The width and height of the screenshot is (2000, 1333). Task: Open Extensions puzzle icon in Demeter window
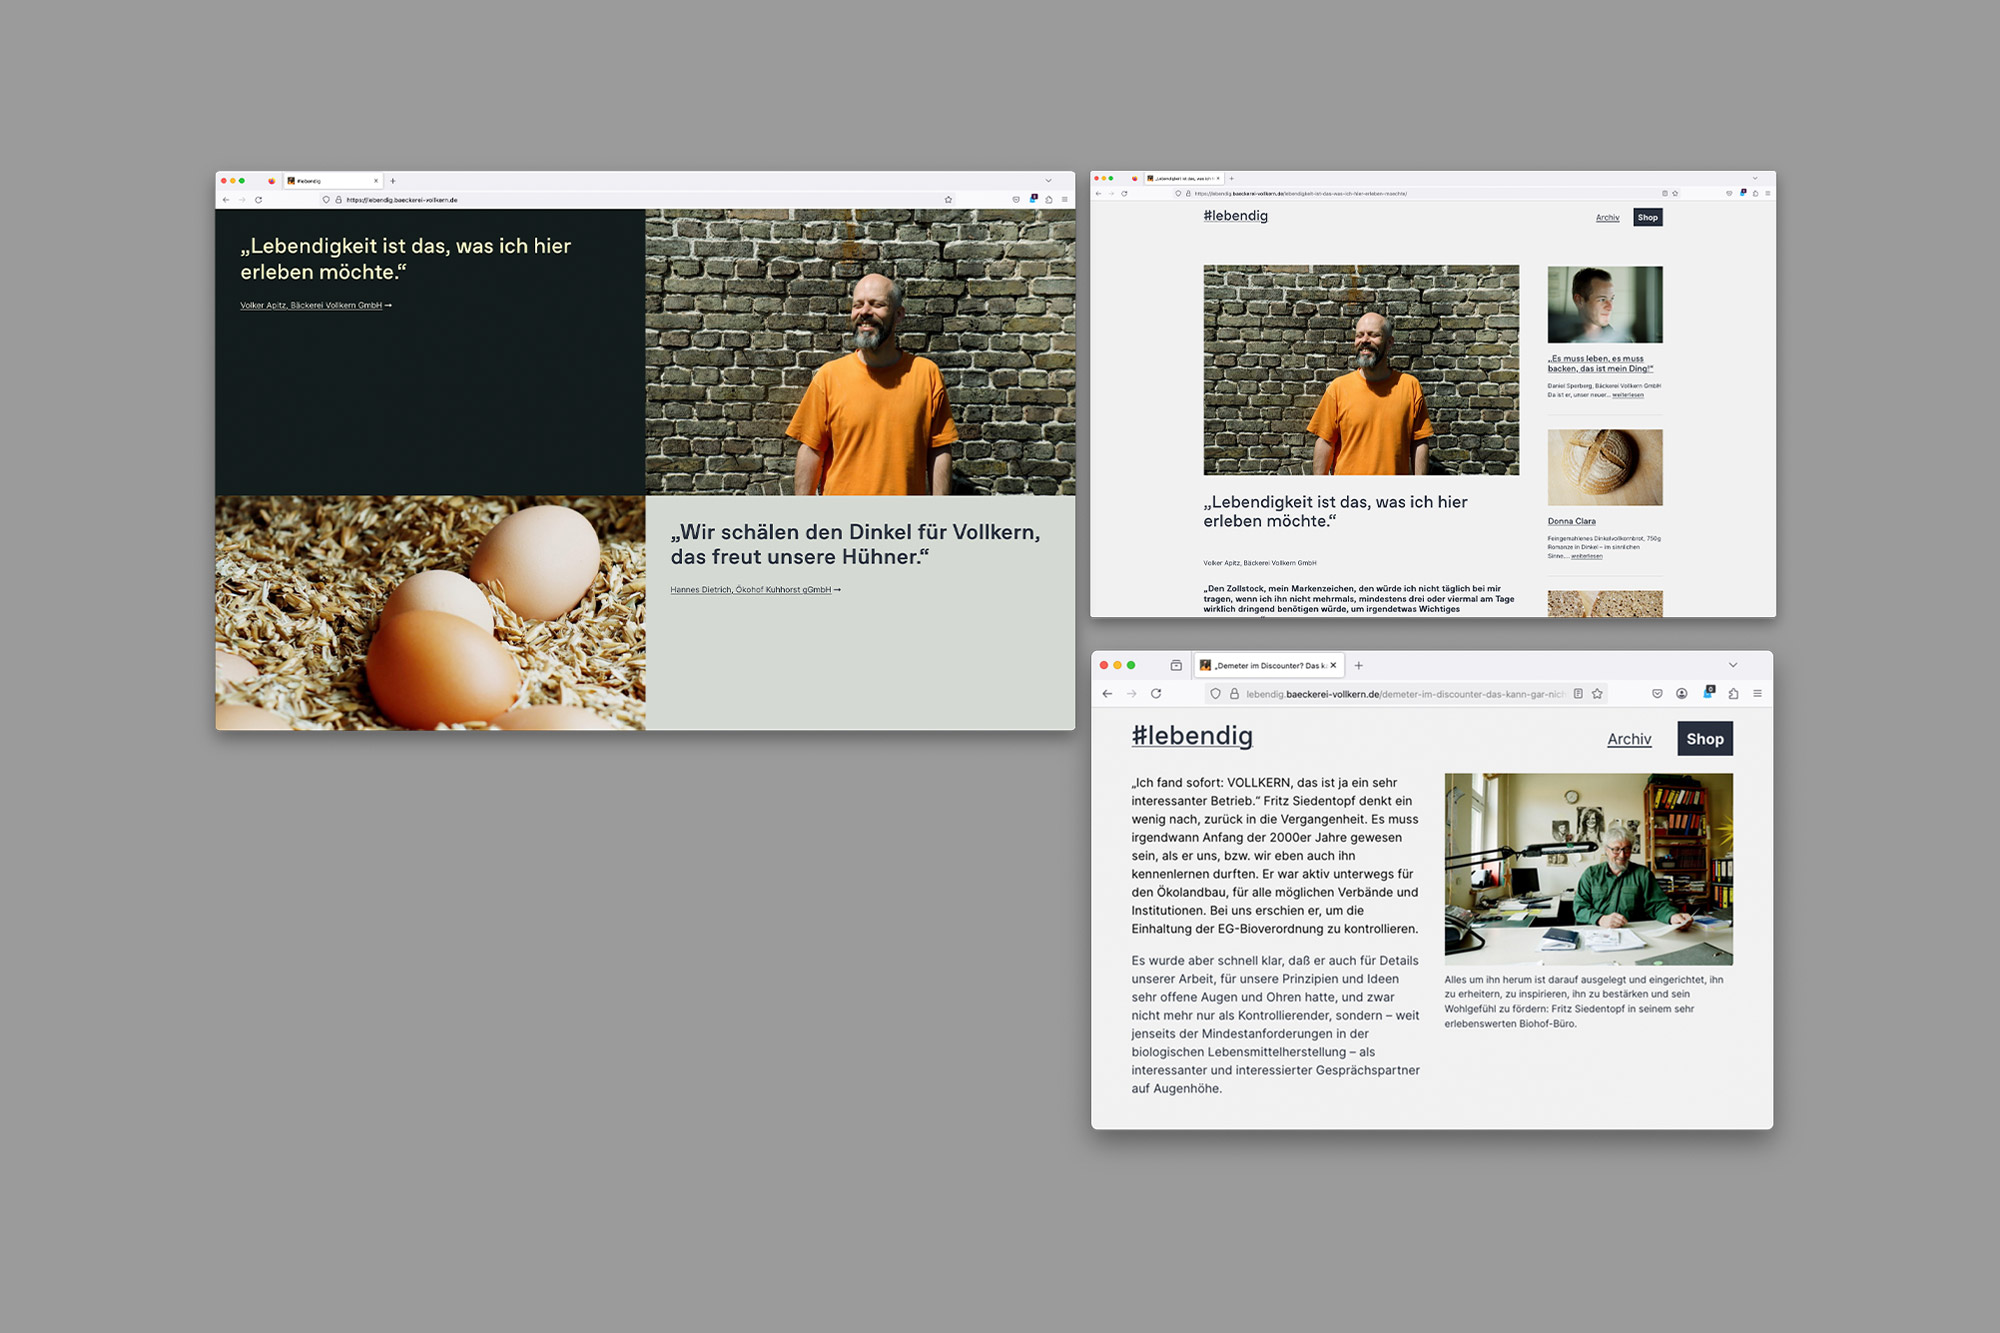point(1734,694)
